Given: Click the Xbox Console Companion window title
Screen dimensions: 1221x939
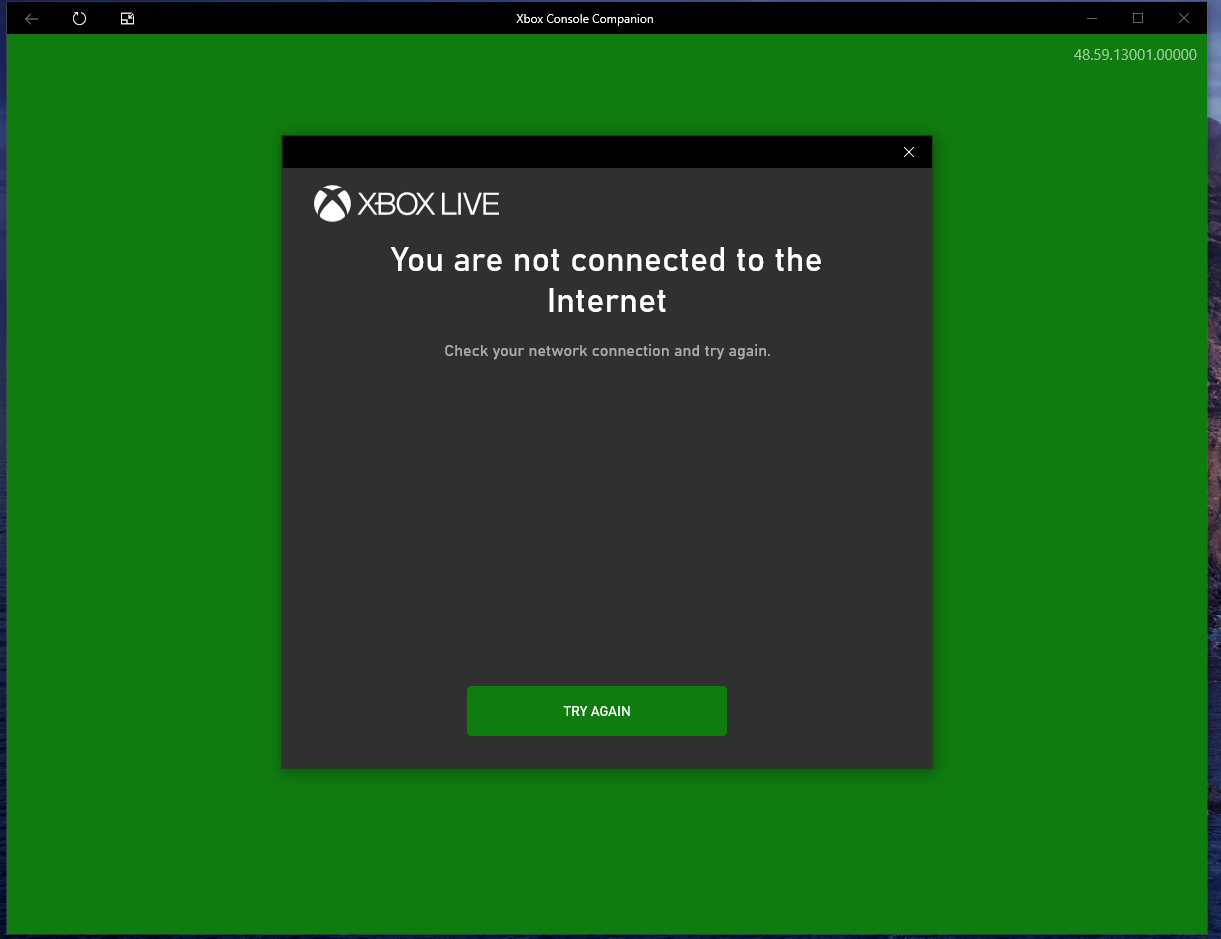Looking at the screenshot, I should point(585,19).
